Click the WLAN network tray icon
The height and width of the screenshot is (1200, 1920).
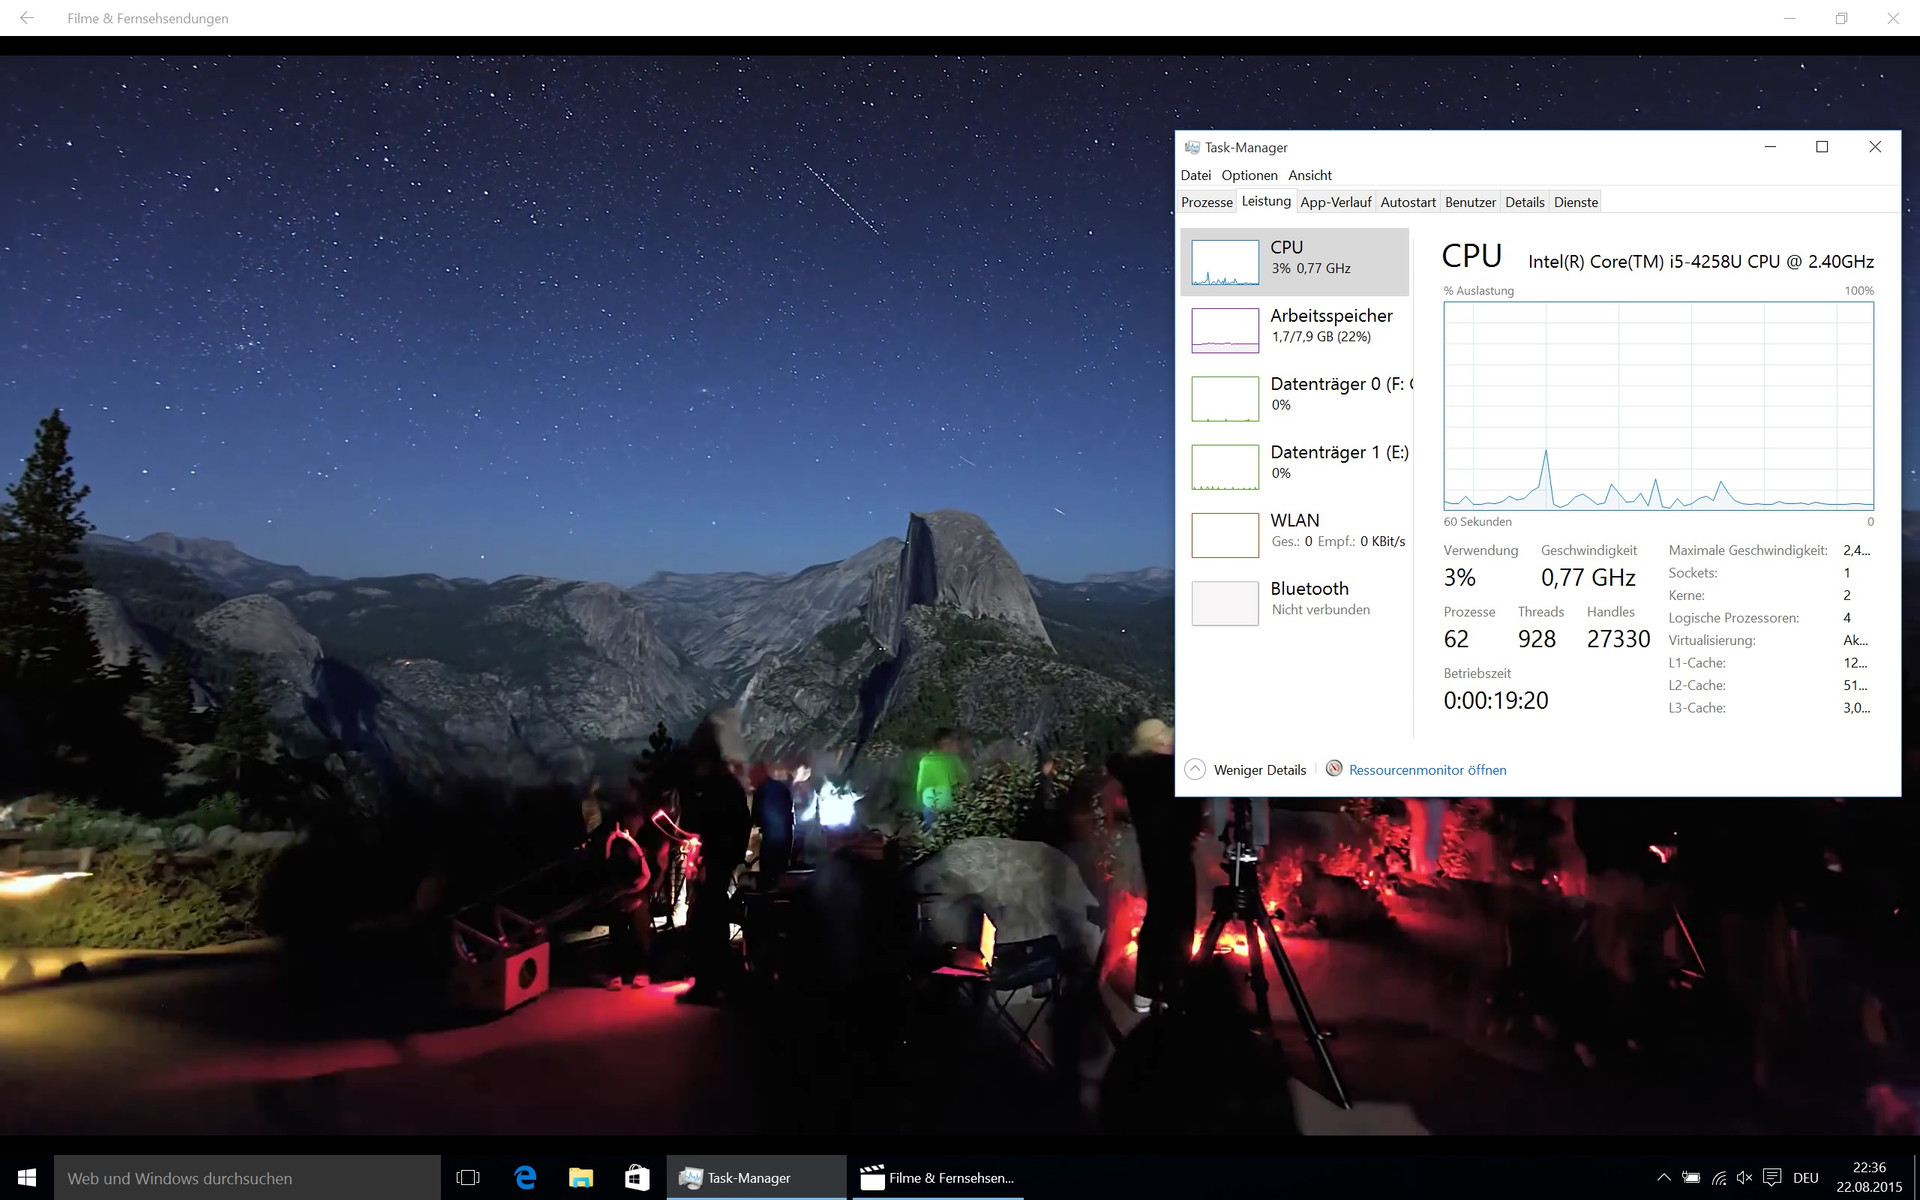[1718, 1178]
